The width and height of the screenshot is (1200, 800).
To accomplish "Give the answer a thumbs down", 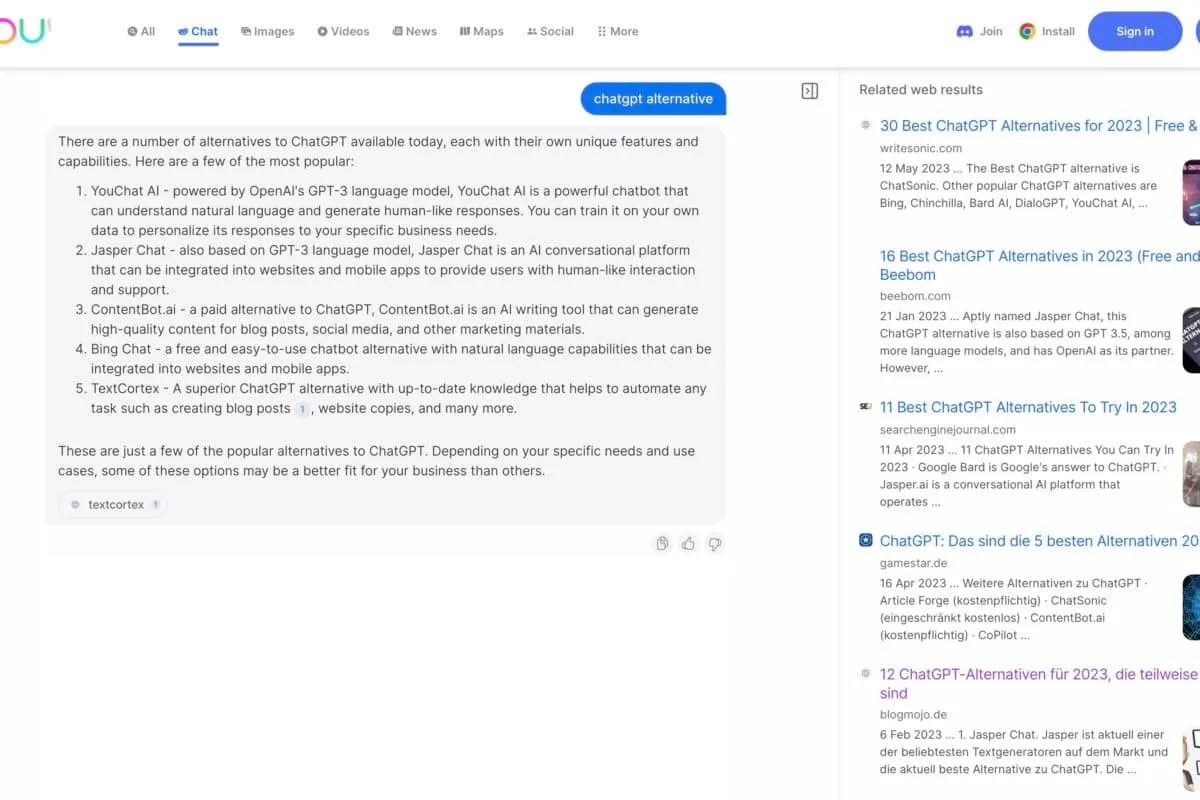I will tap(714, 544).
